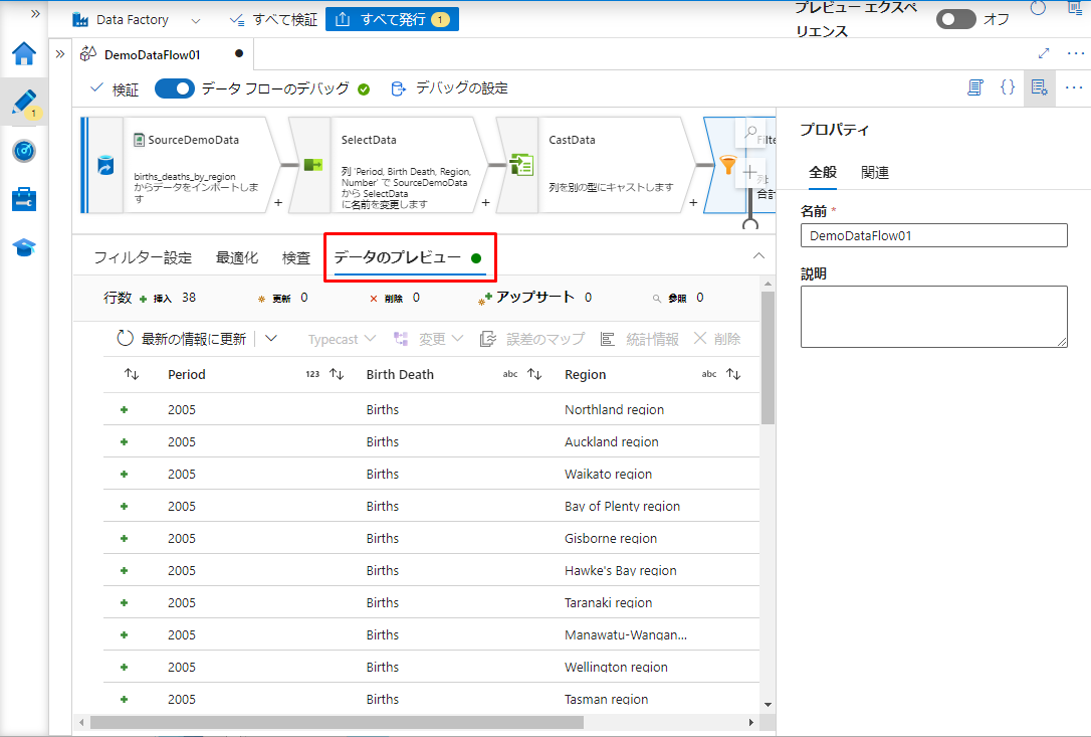Collapse the bottom settings panel chevron

(759, 256)
